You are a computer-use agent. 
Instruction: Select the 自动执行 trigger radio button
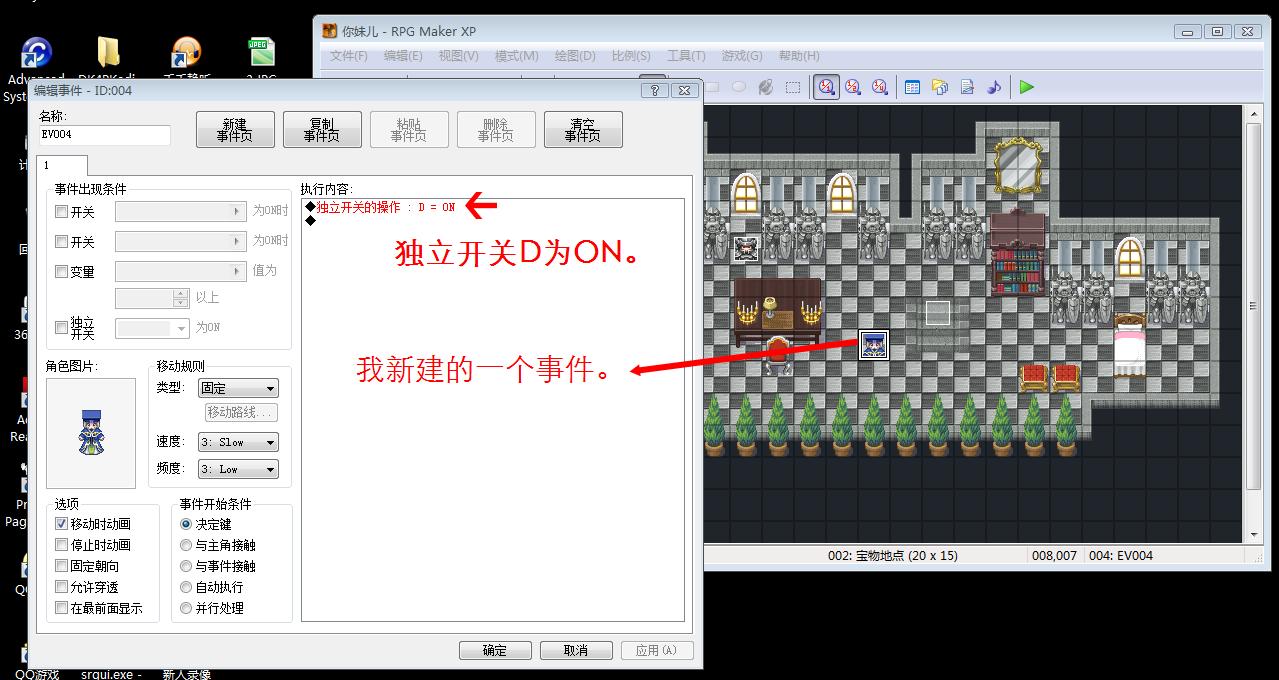[x=186, y=587]
